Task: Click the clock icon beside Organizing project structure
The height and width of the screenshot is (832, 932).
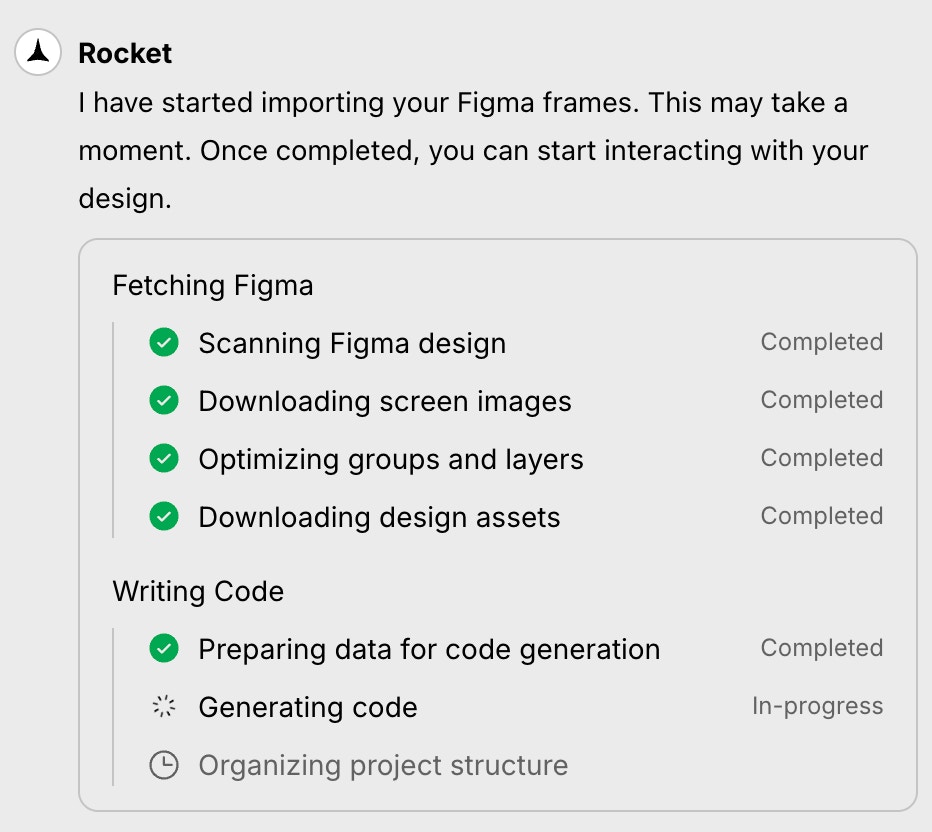Action: [163, 764]
